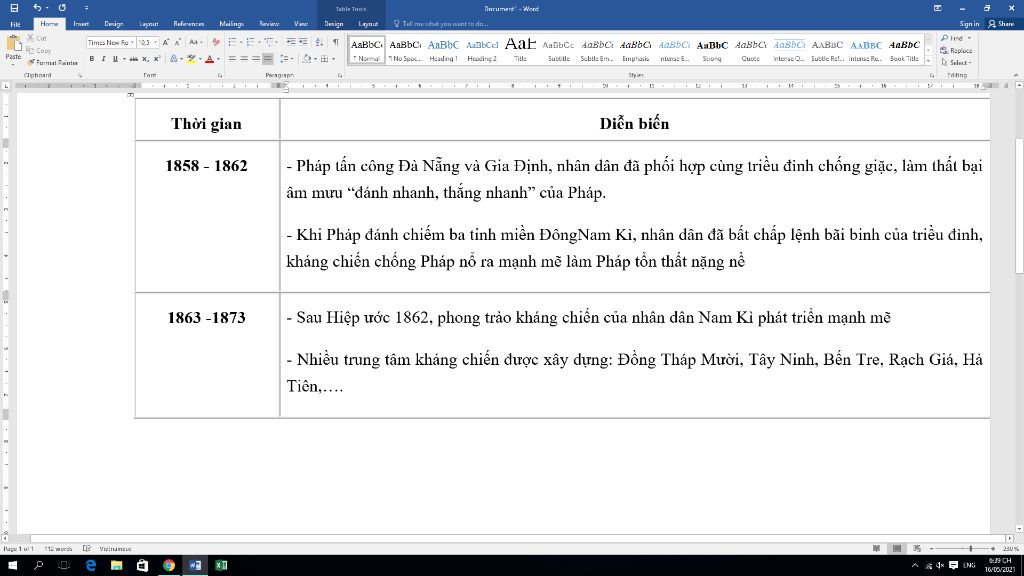
Task: Open the font name dropdown
Action: click(x=133, y=42)
